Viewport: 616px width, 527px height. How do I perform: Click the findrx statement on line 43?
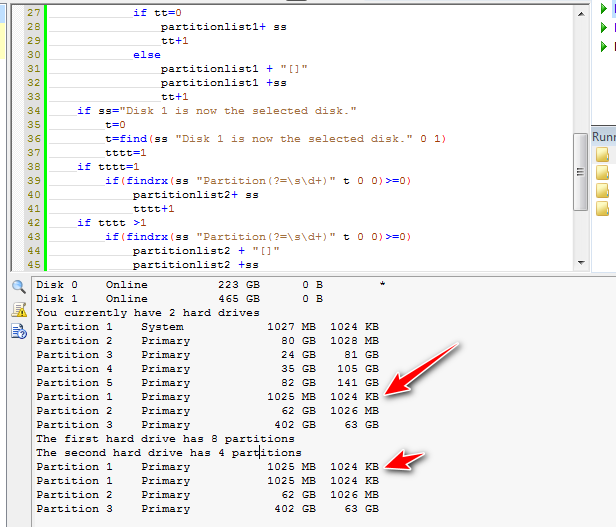click(x=258, y=237)
